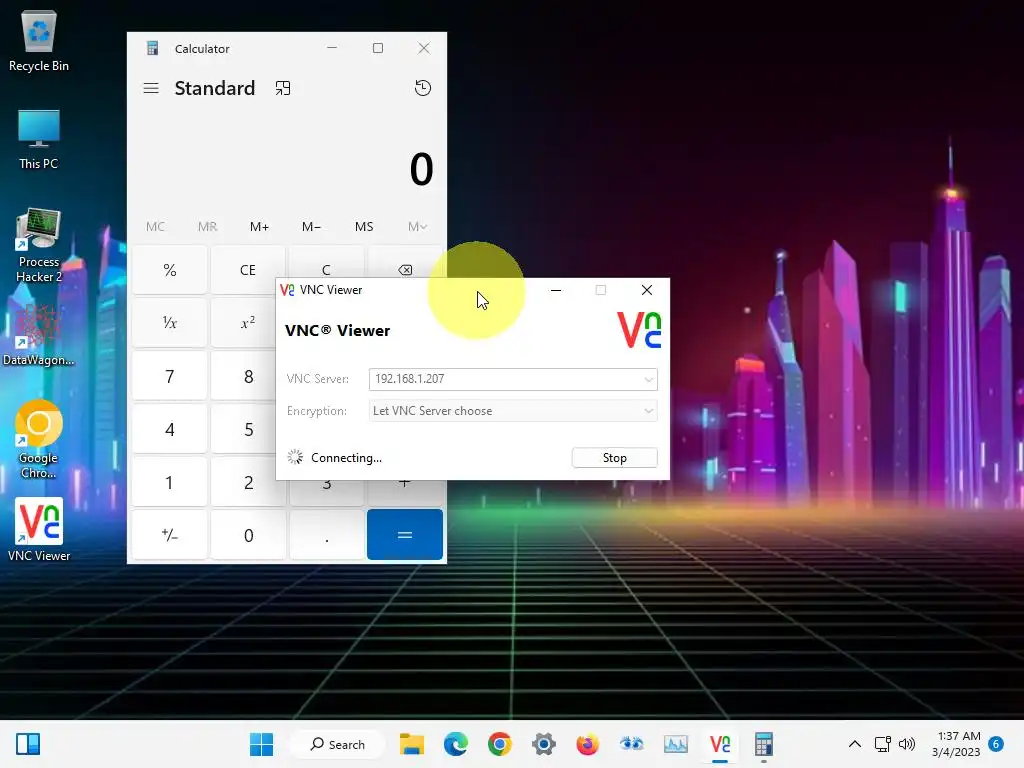Click the CE clear entry key
Viewport: 1024px width, 768px height.
pos(248,270)
